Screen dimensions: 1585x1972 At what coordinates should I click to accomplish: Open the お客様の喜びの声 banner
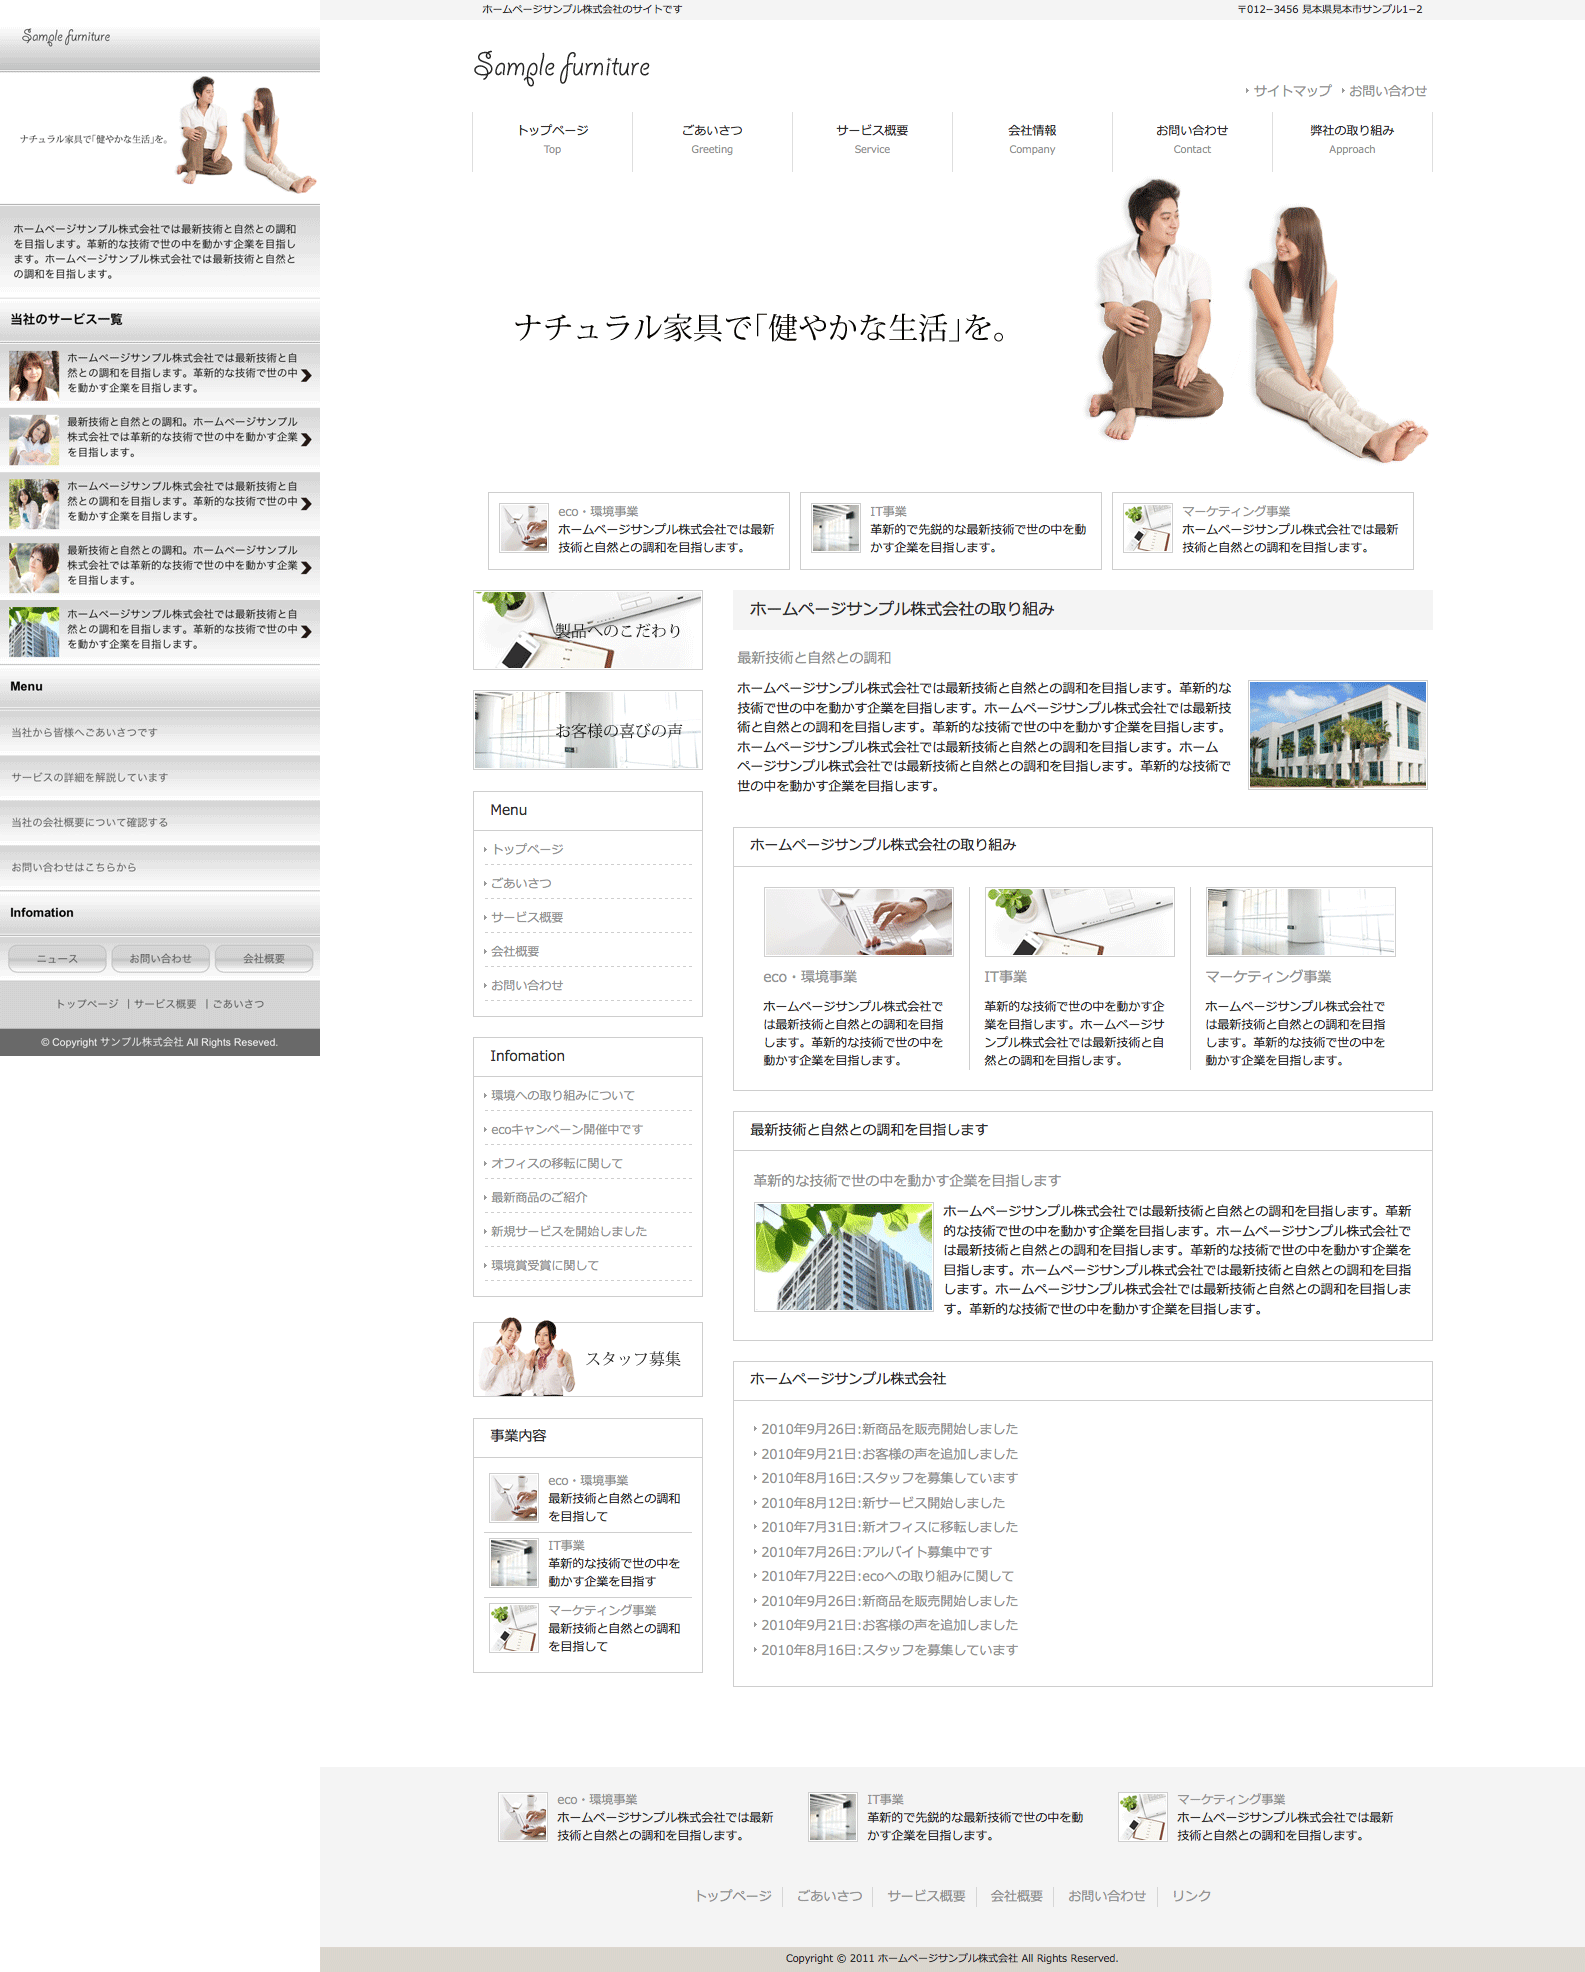(x=587, y=730)
